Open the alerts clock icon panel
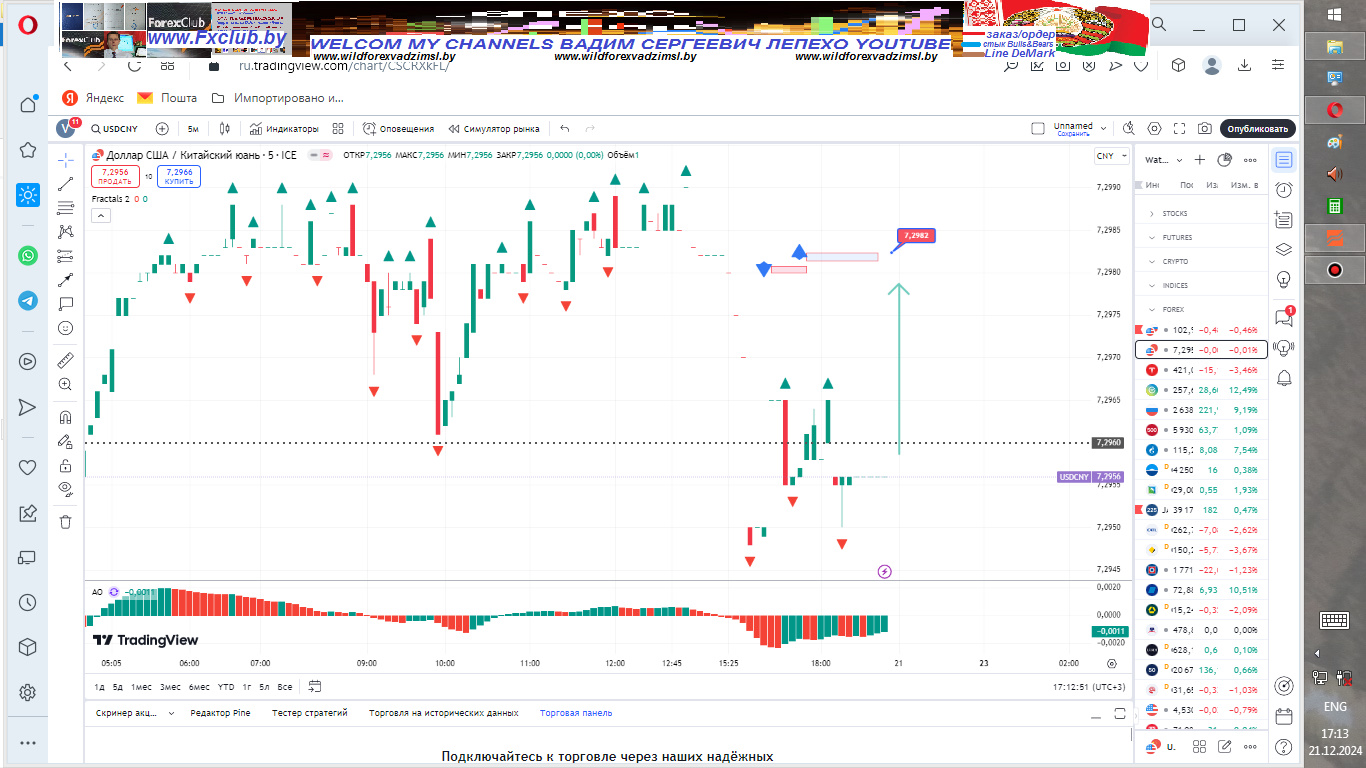1366x768 pixels. point(1284,190)
